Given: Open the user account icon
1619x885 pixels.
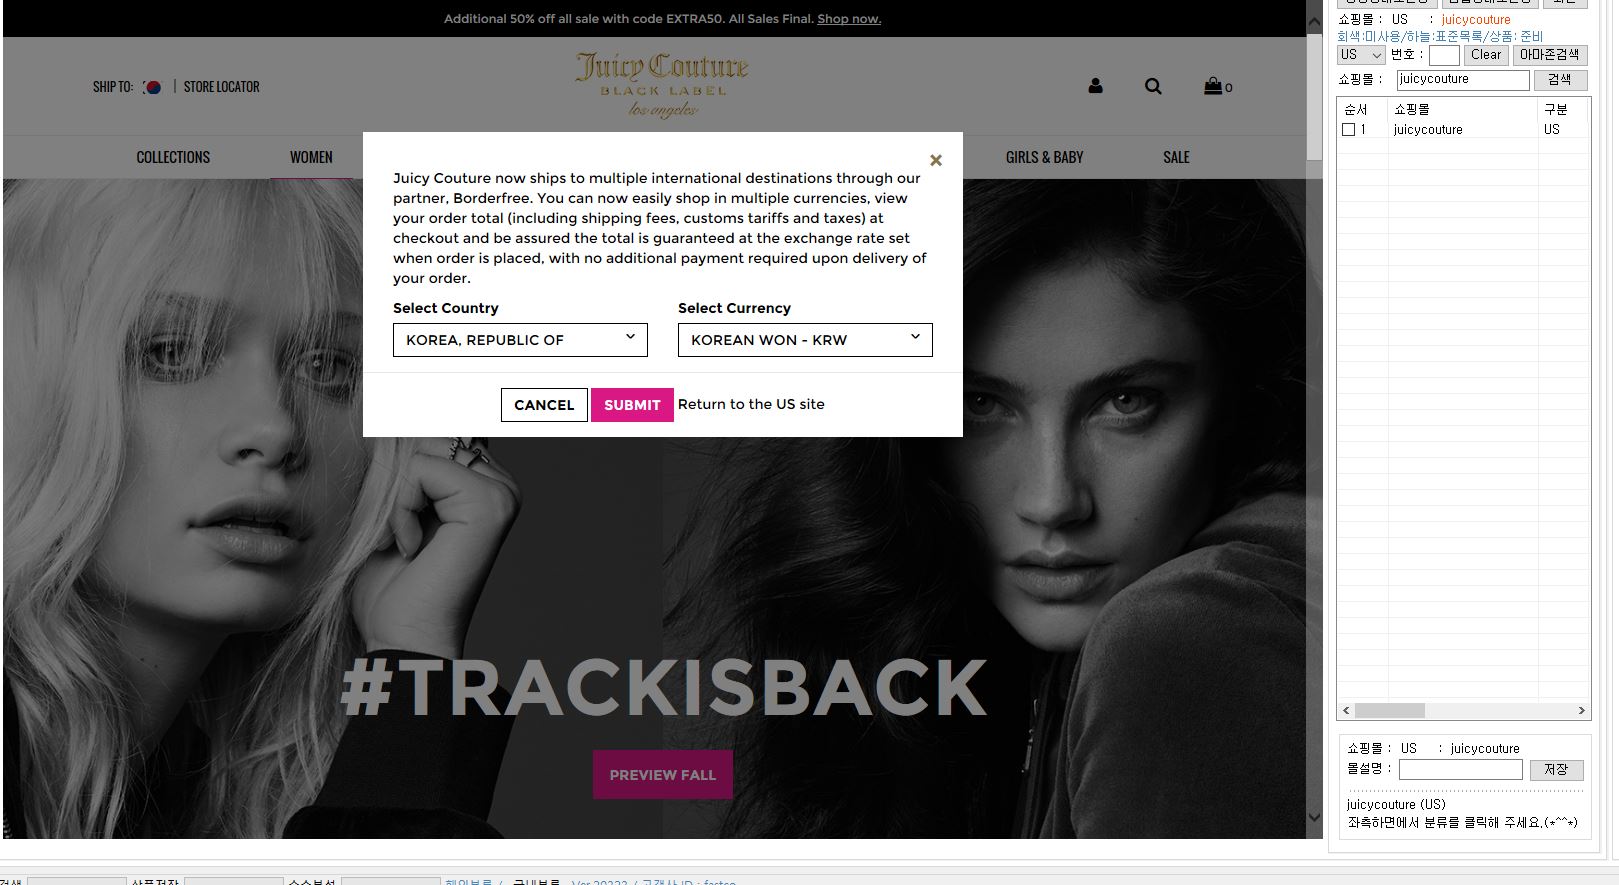Looking at the screenshot, I should pyautogui.click(x=1095, y=87).
